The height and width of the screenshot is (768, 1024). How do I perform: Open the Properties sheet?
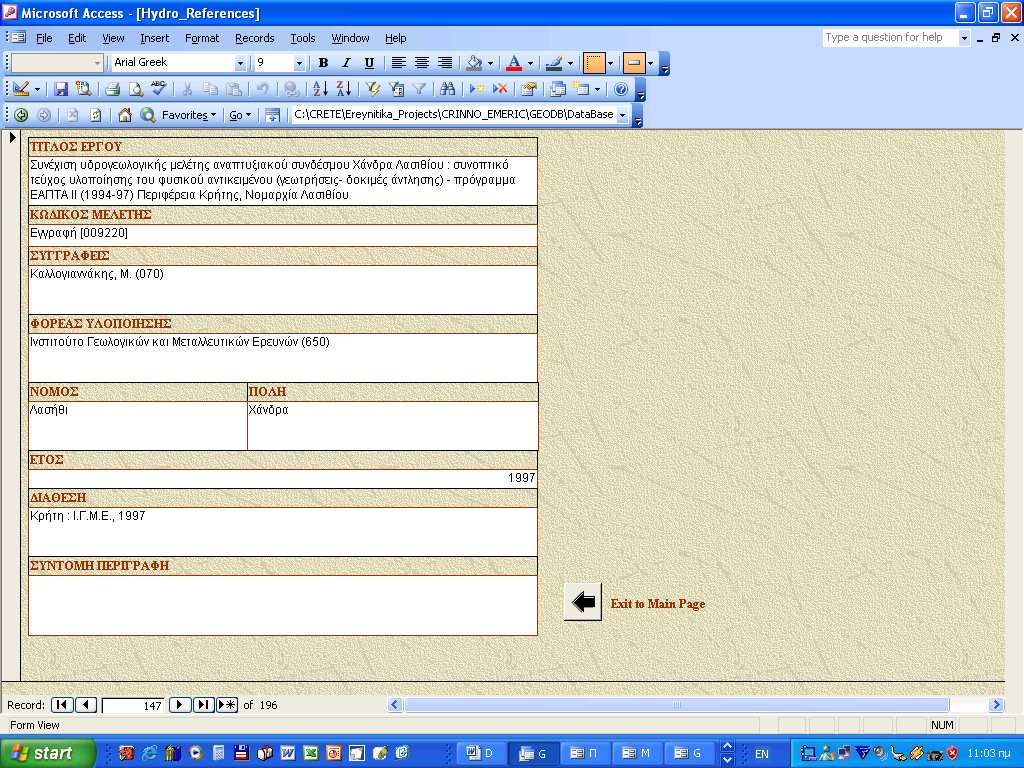coord(528,89)
